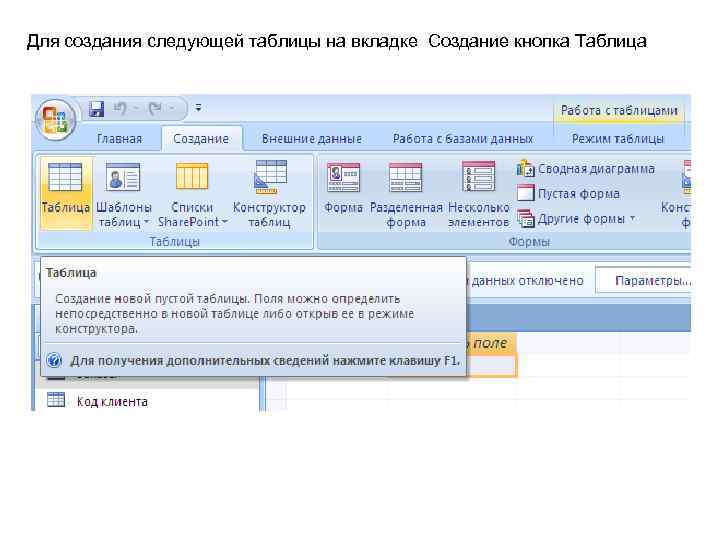This screenshot has width=720, height=540.
Task: Save using the floppy disk icon
Action: point(96,109)
